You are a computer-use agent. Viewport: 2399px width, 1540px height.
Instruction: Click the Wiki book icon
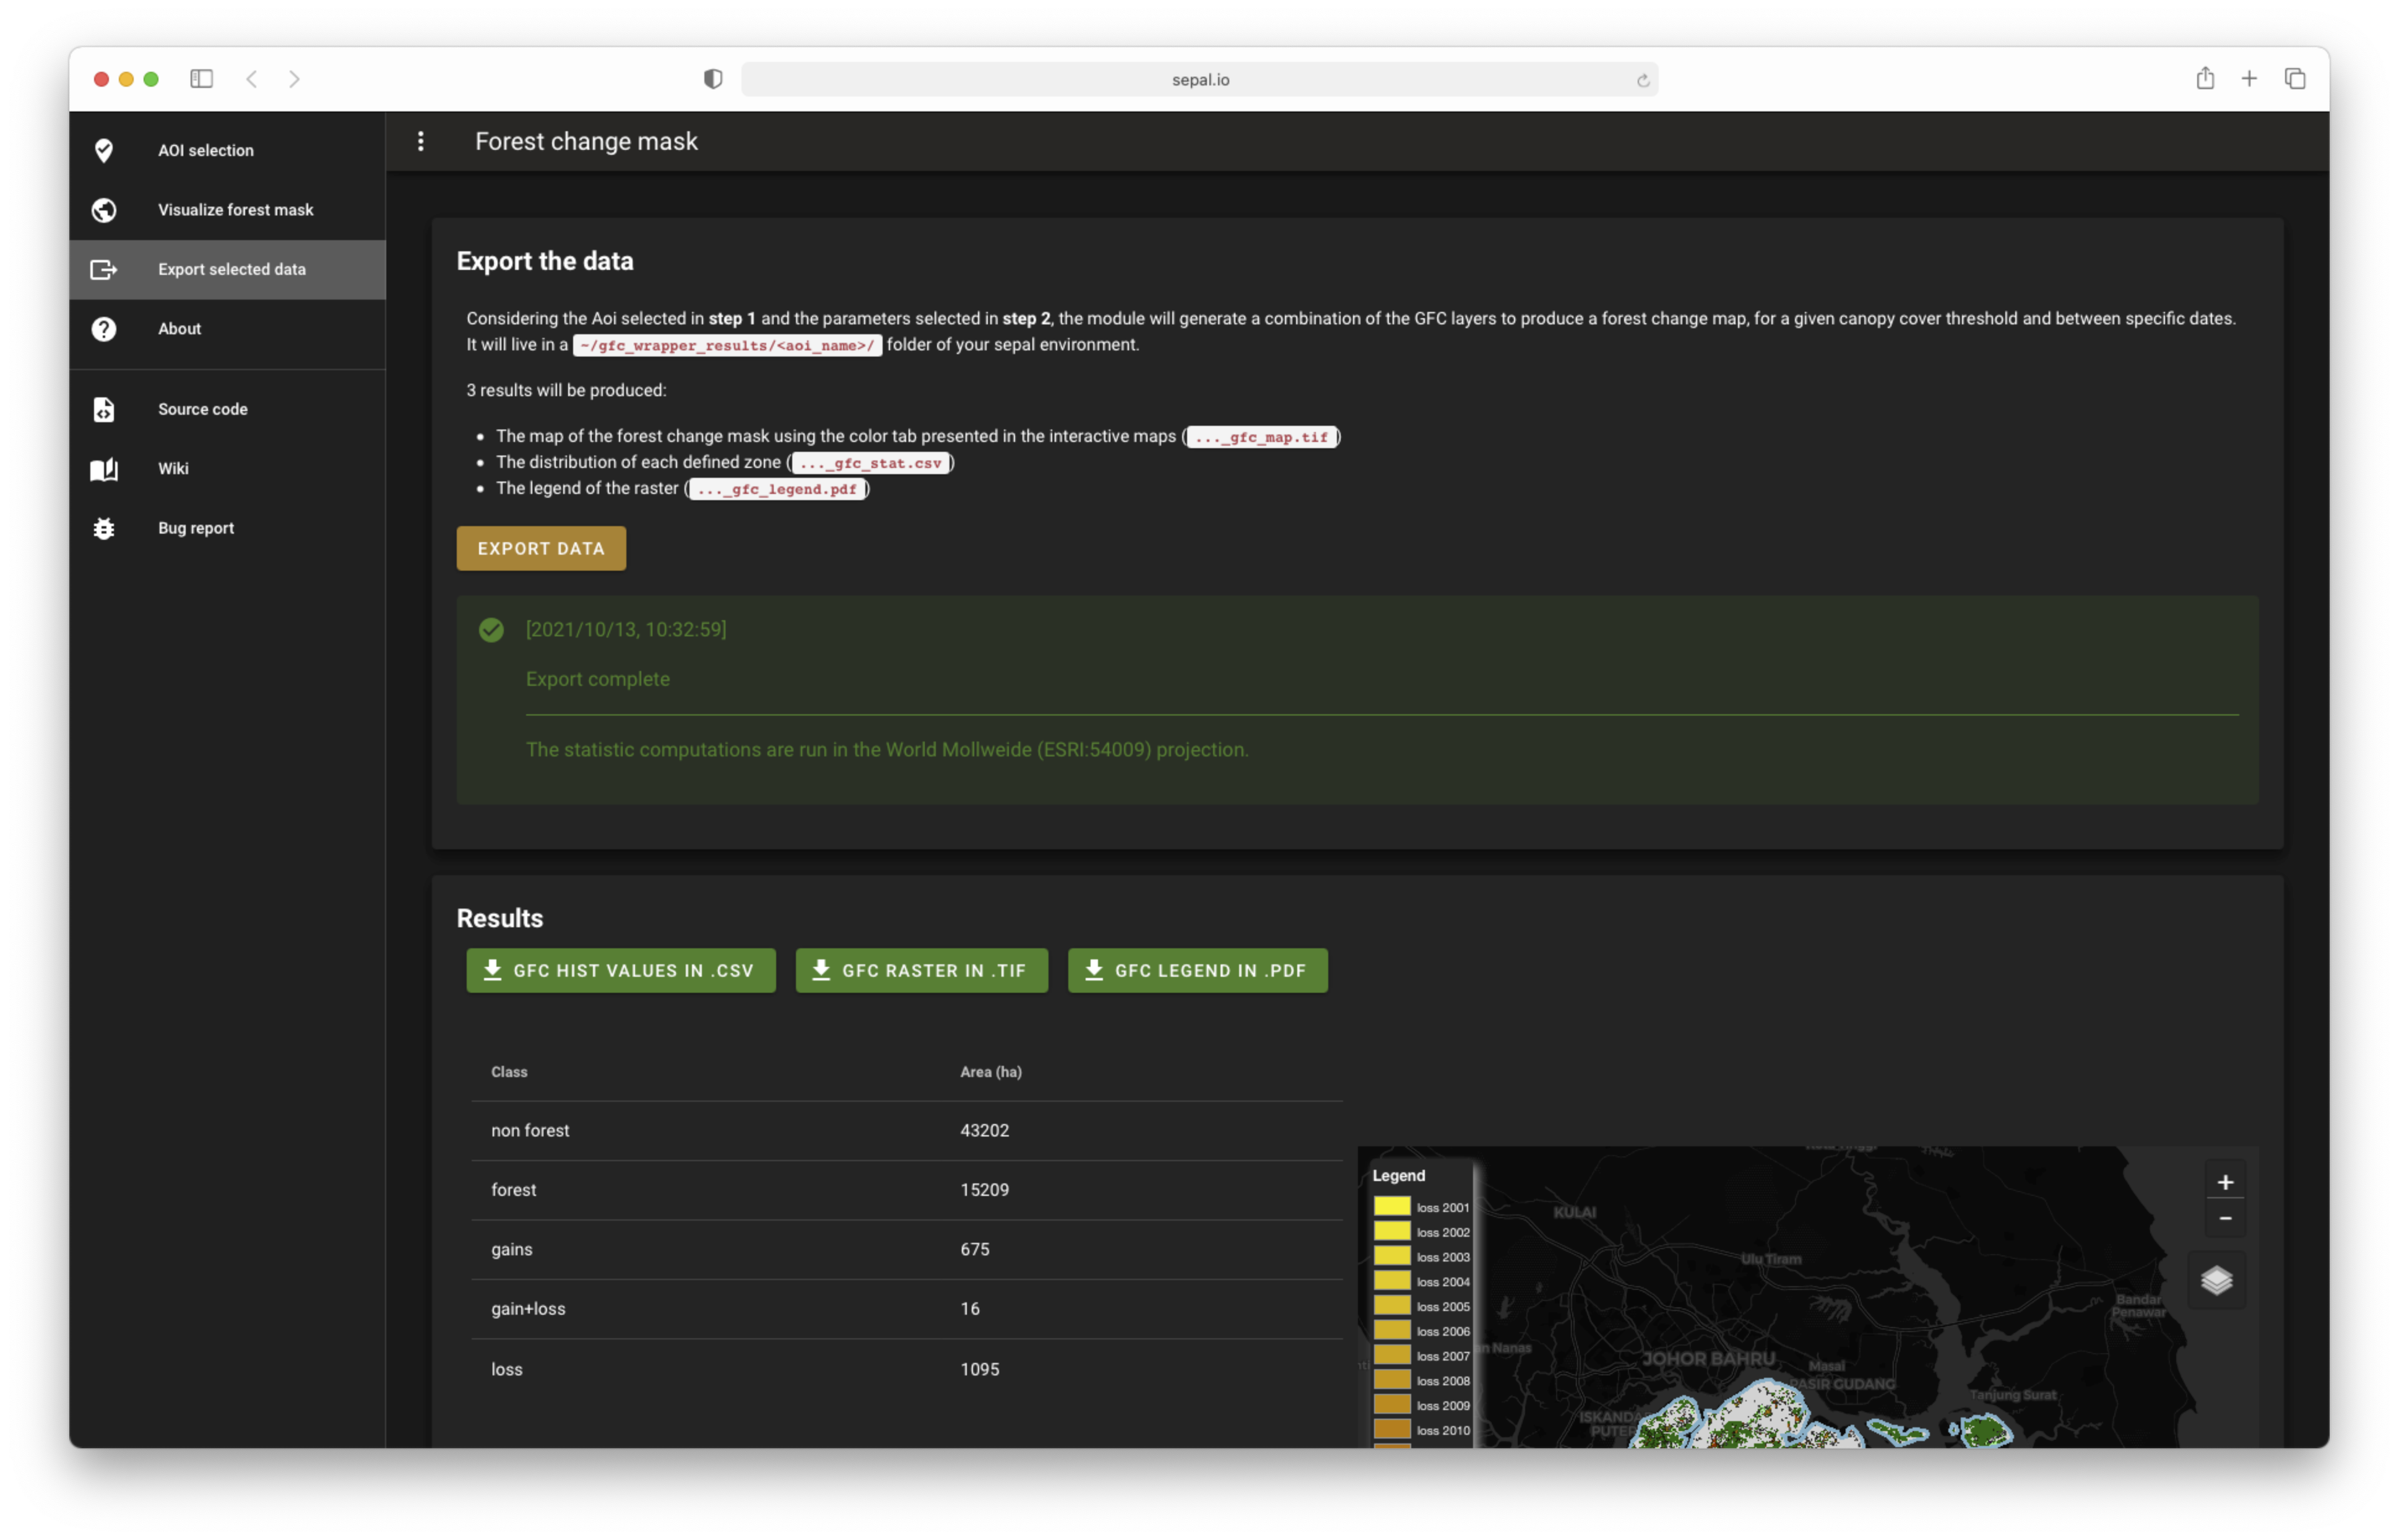[104, 469]
